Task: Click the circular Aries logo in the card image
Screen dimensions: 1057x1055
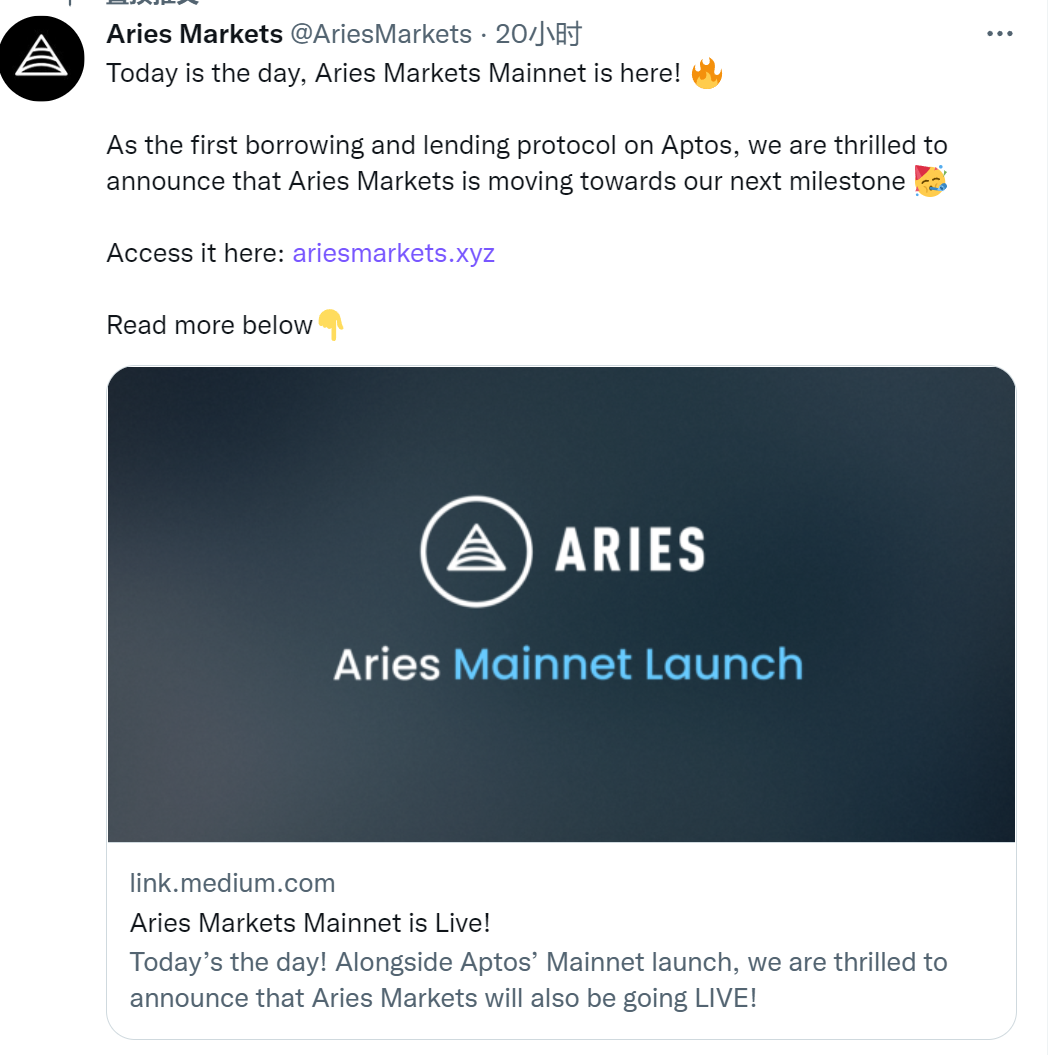Action: 474,549
